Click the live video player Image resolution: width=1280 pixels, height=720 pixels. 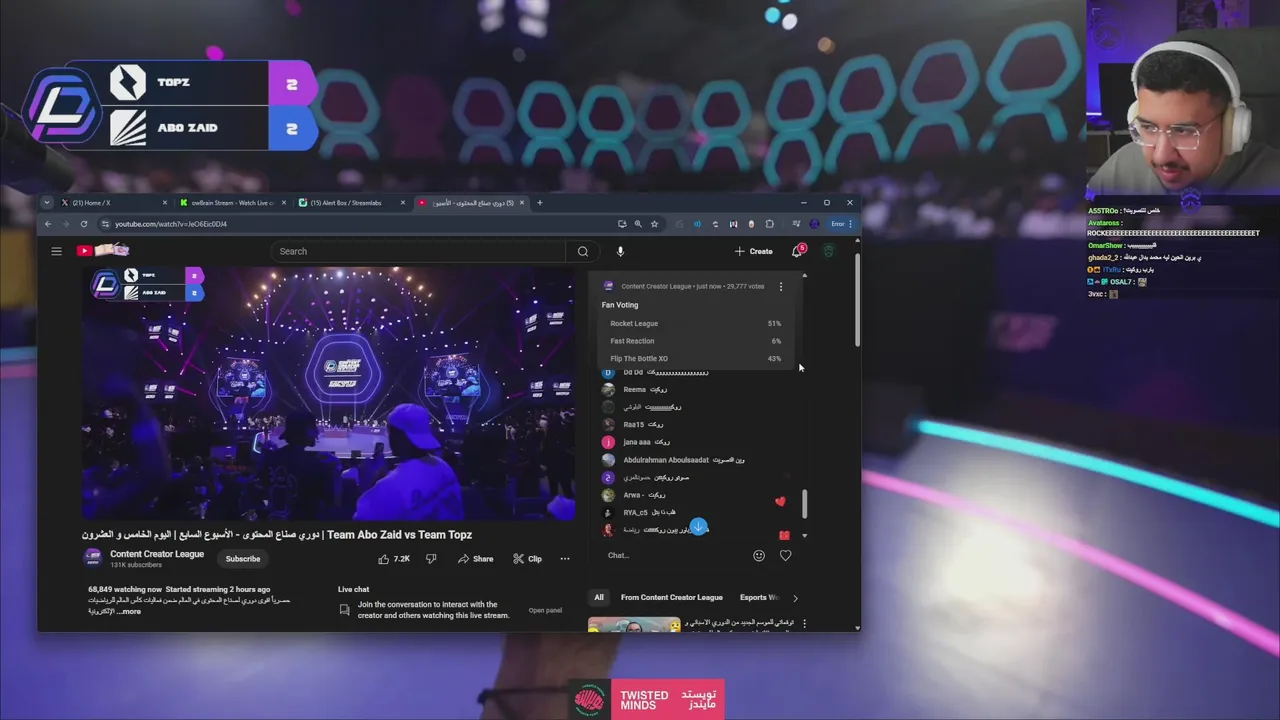[x=329, y=393]
